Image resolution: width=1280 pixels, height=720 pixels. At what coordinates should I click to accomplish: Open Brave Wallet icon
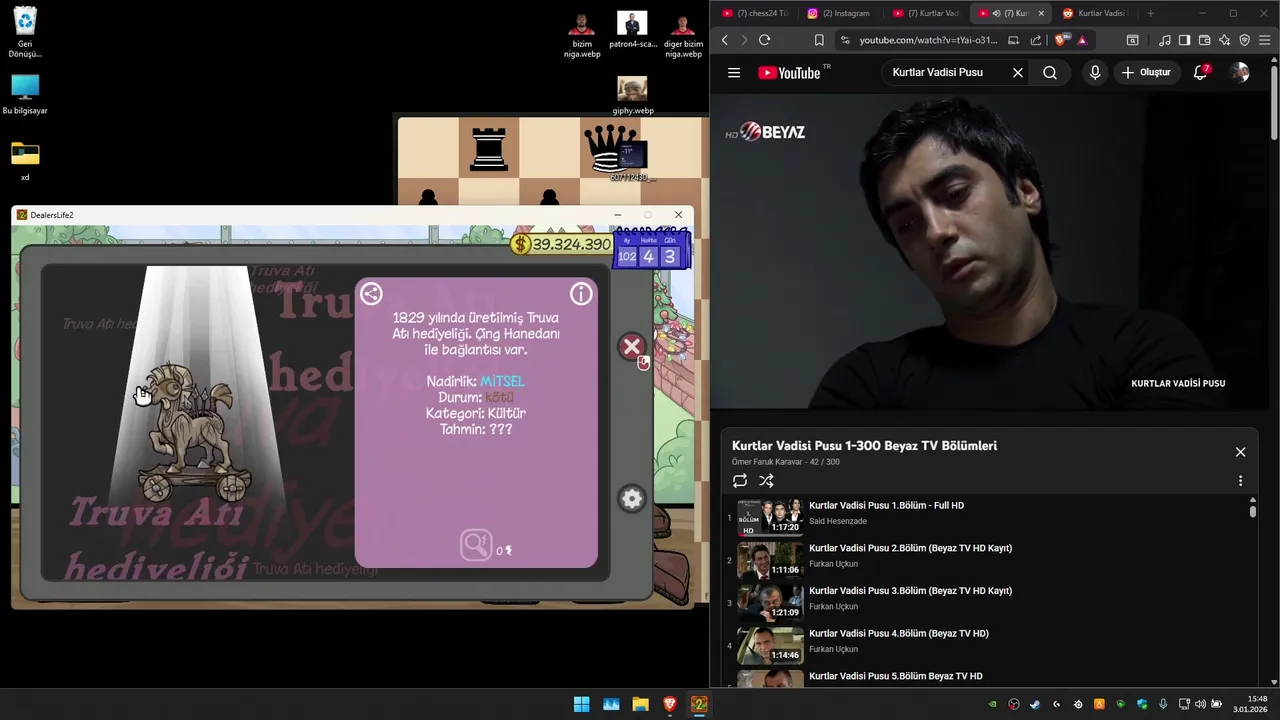[x=1204, y=40]
